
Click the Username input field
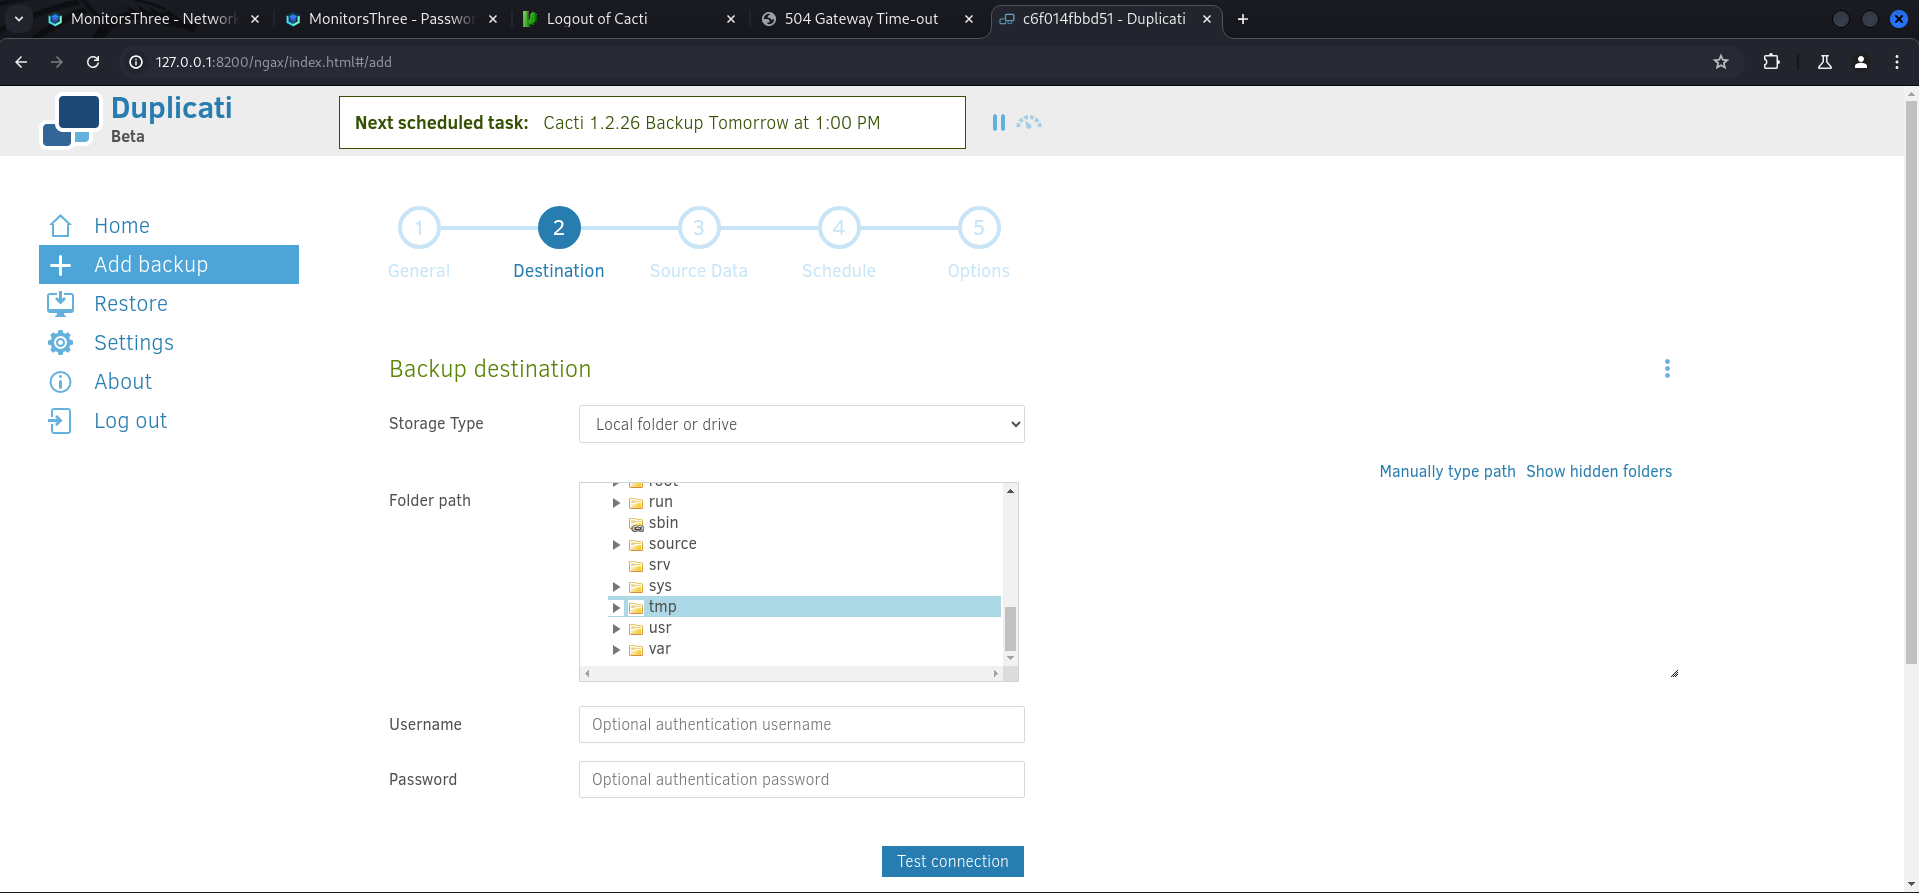click(801, 725)
